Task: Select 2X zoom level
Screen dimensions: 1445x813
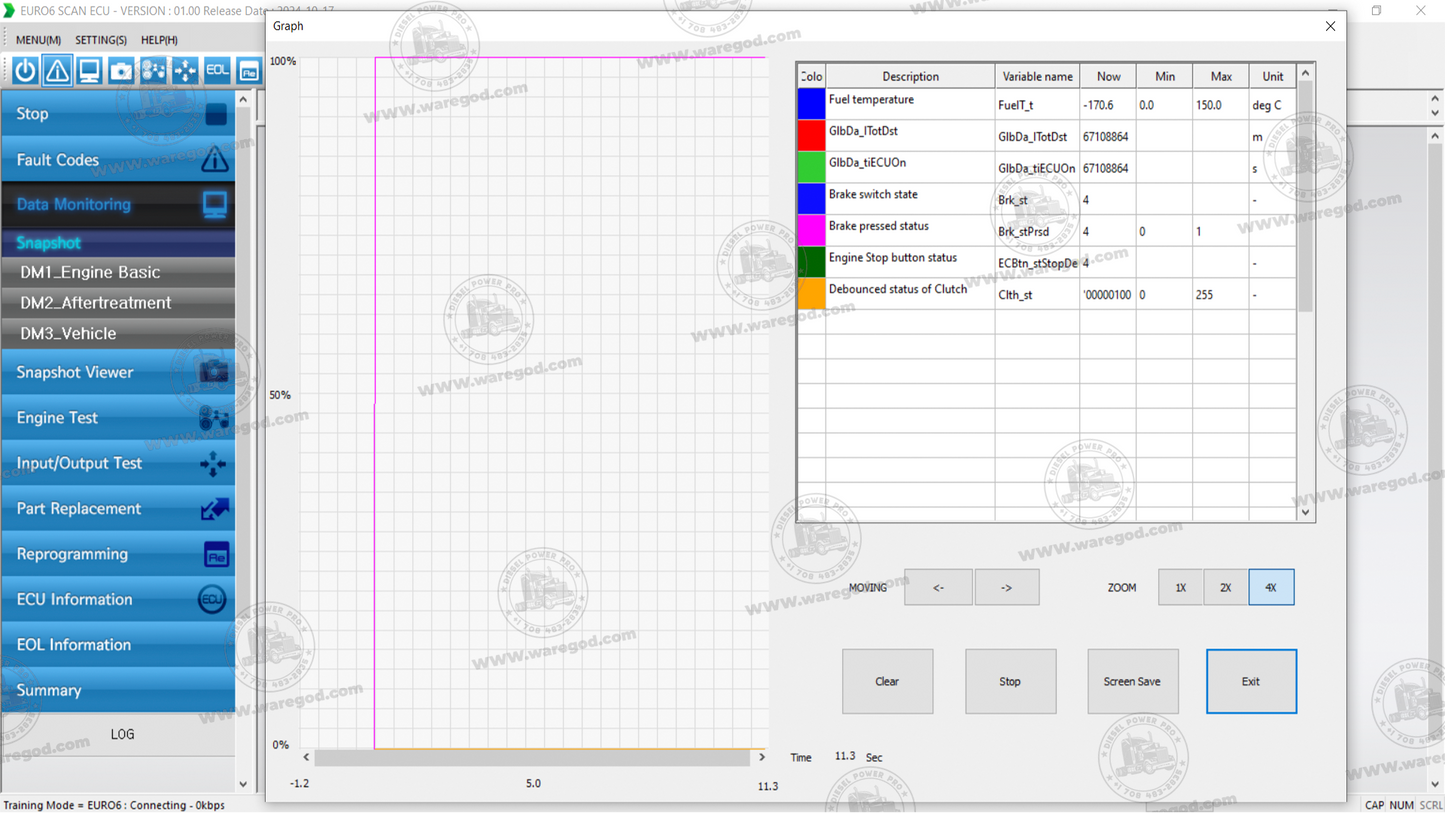Action: 1225,588
